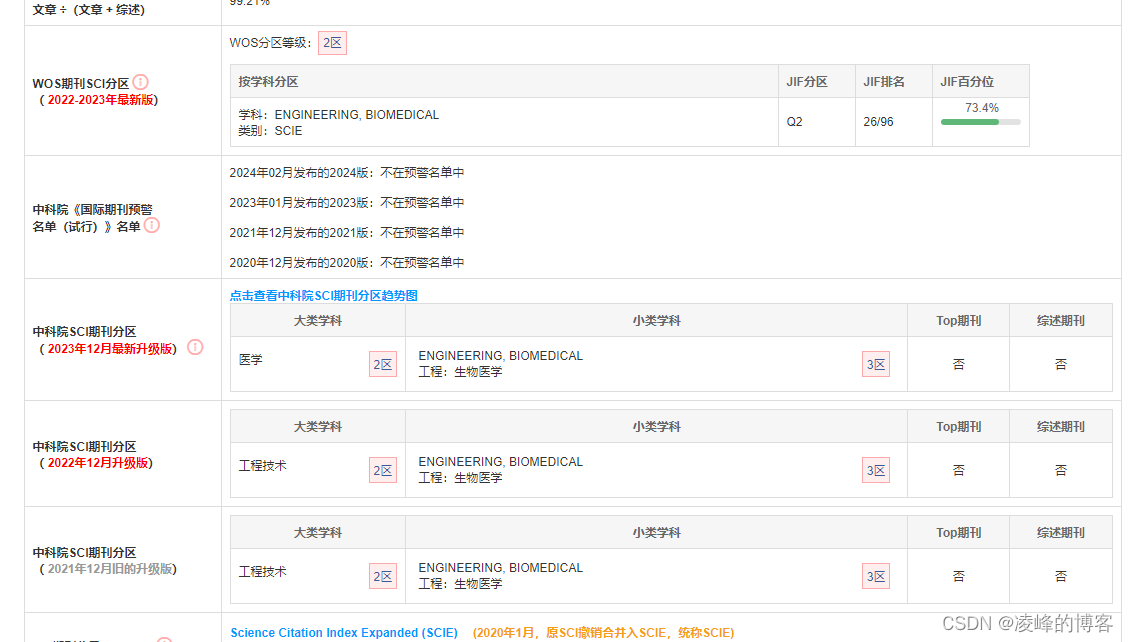Click 3区 badge in 2022年12月升级版 table
This screenshot has width=1128, height=642.
click(875, 470)
